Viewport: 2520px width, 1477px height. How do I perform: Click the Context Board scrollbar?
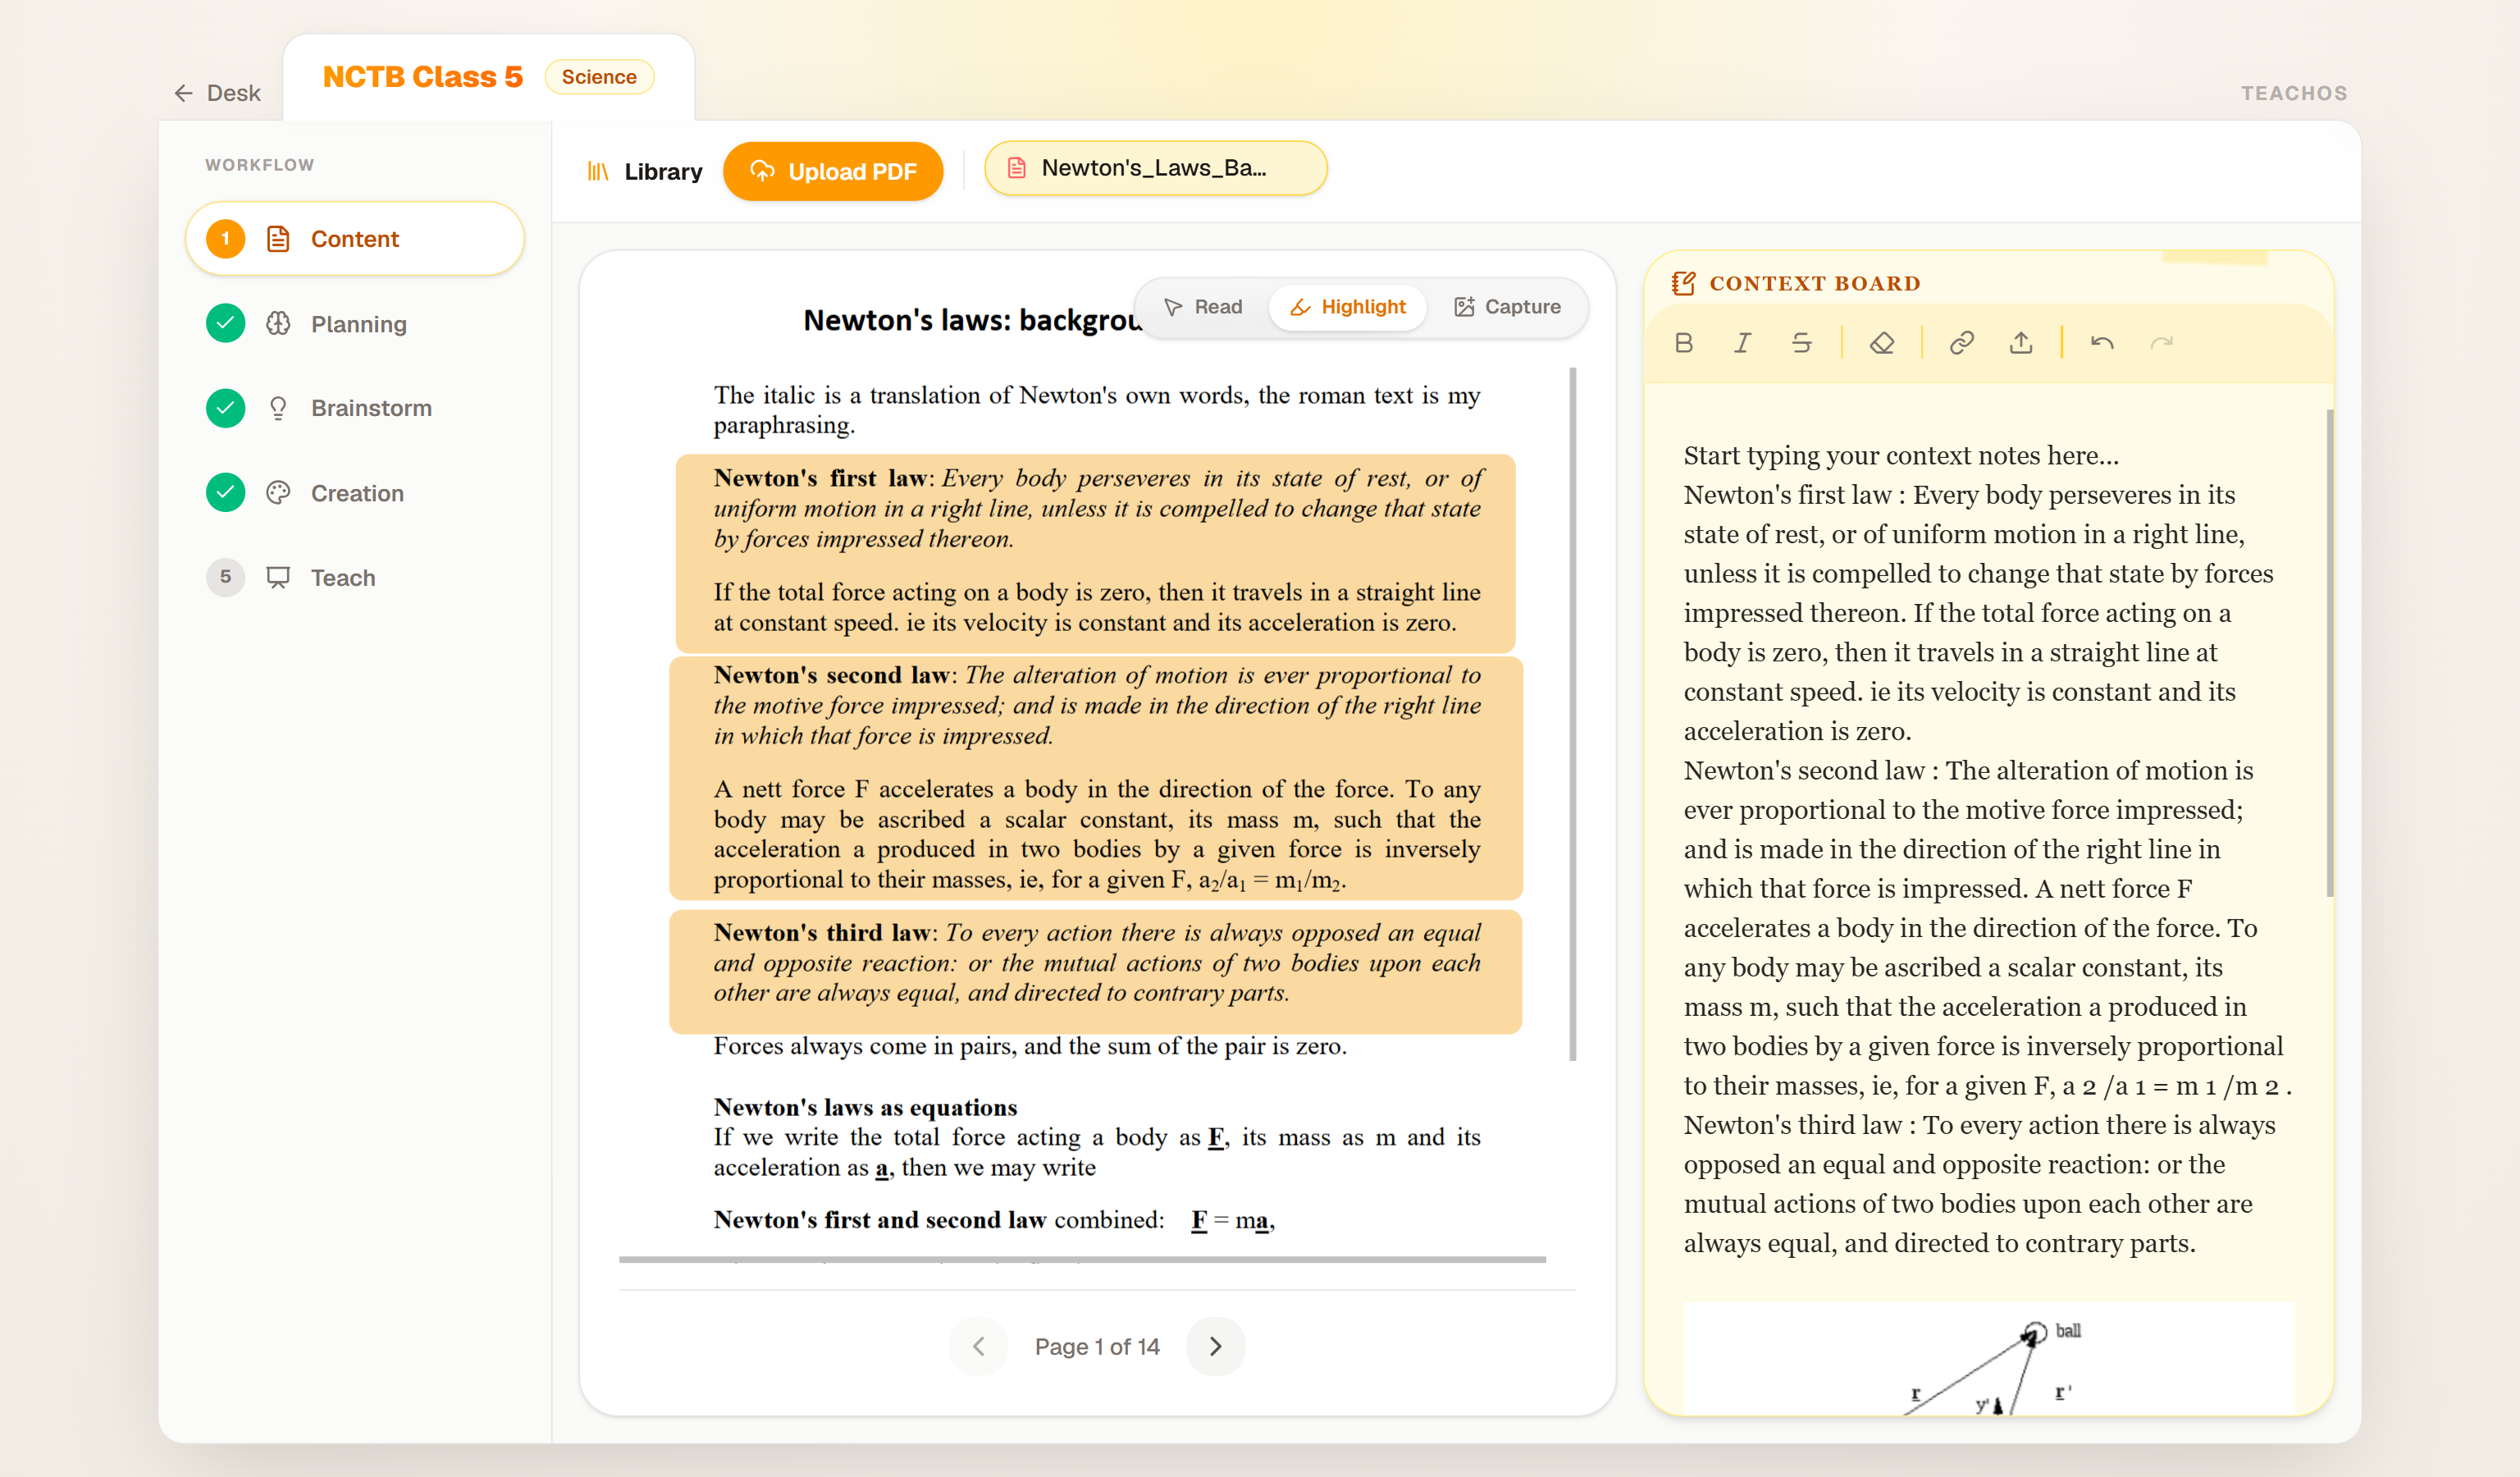coord(2330,652)
